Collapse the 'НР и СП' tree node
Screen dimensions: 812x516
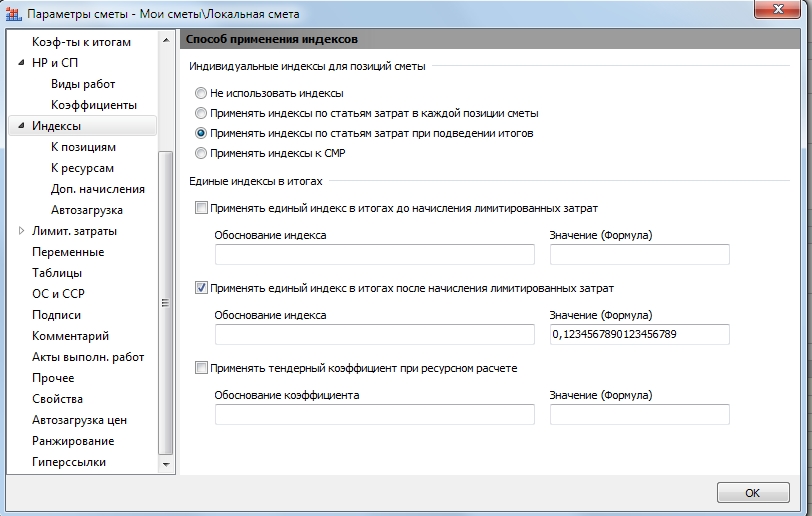[21, 63]
